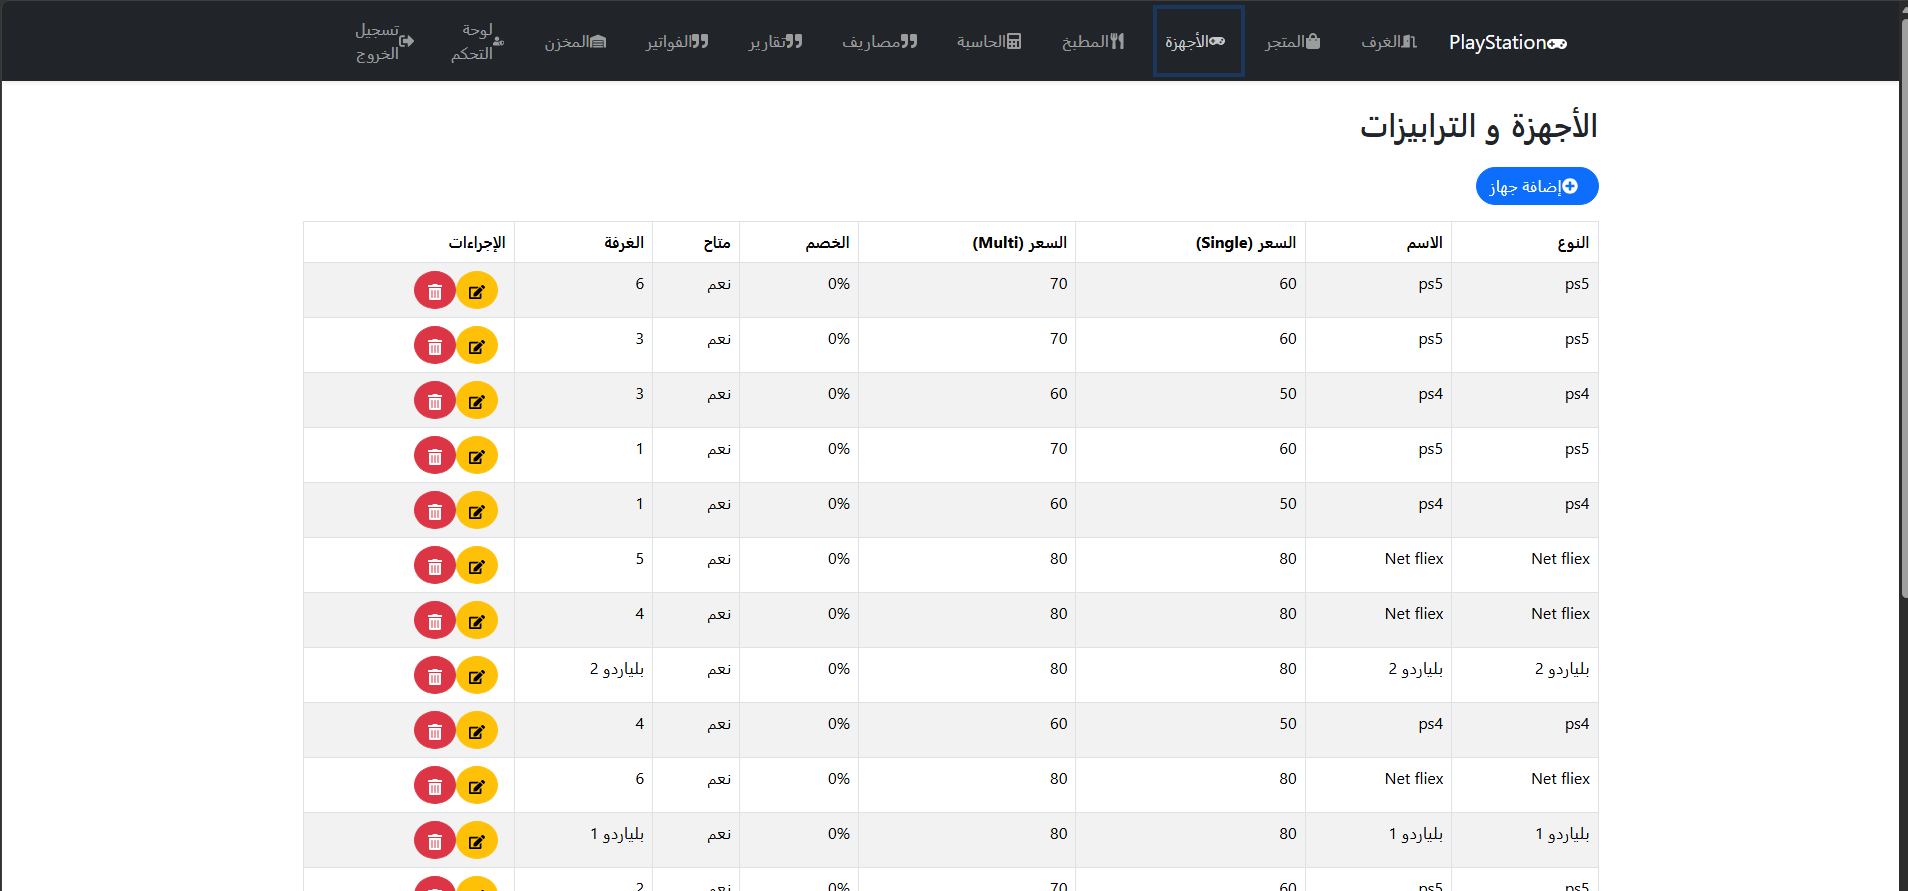Delete the Net fliex device in room 5
Viewport: 1908px width, 891px height.
point(435,566)
